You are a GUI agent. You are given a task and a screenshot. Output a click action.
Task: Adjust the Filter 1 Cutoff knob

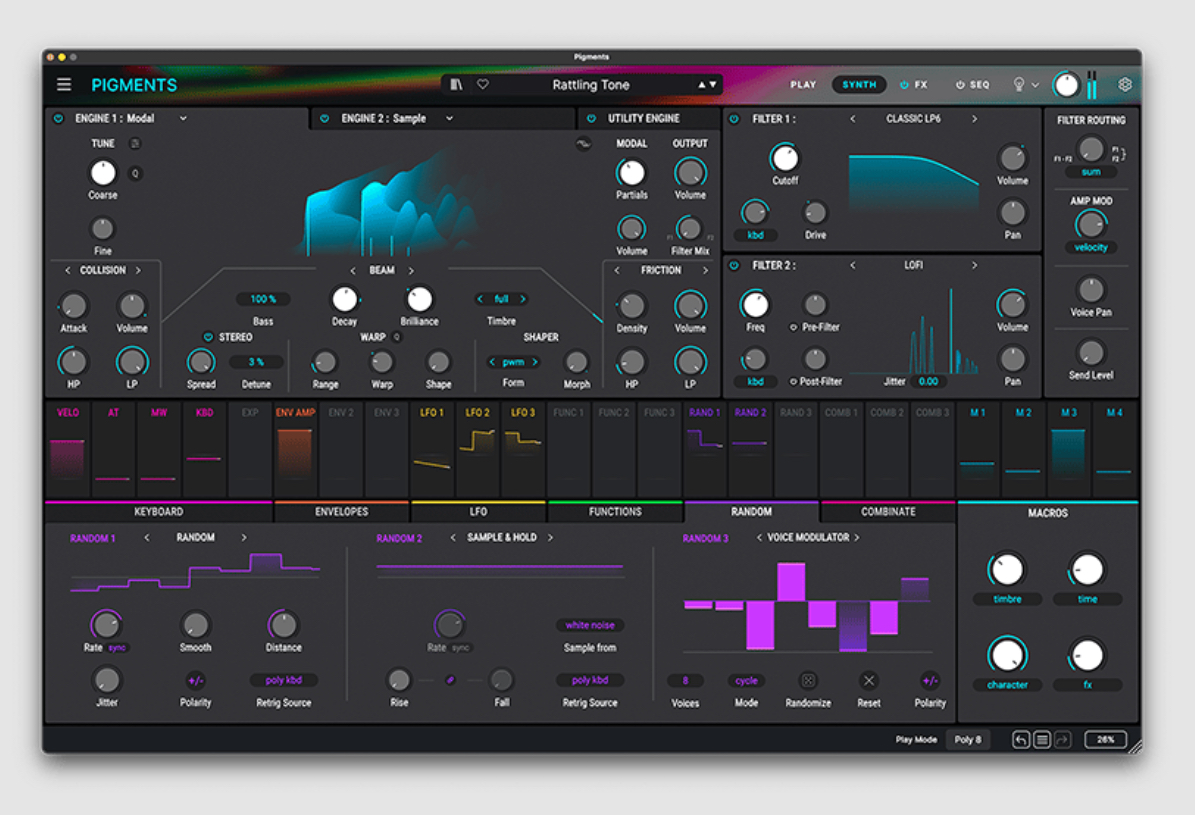pos(784,158)
